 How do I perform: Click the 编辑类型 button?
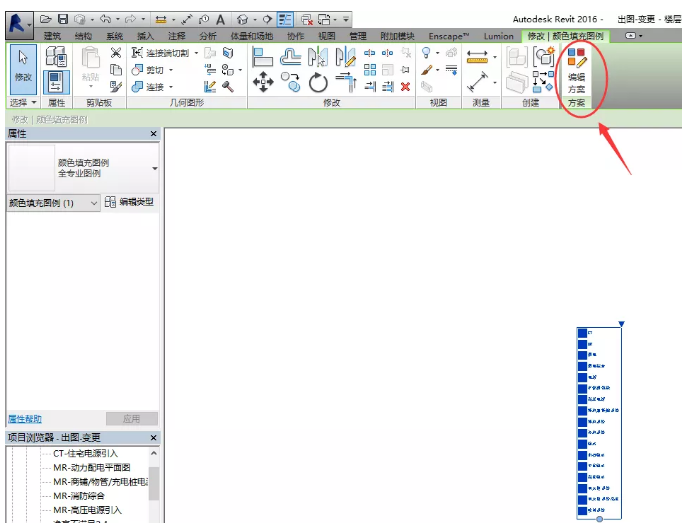tap(130, 202)
